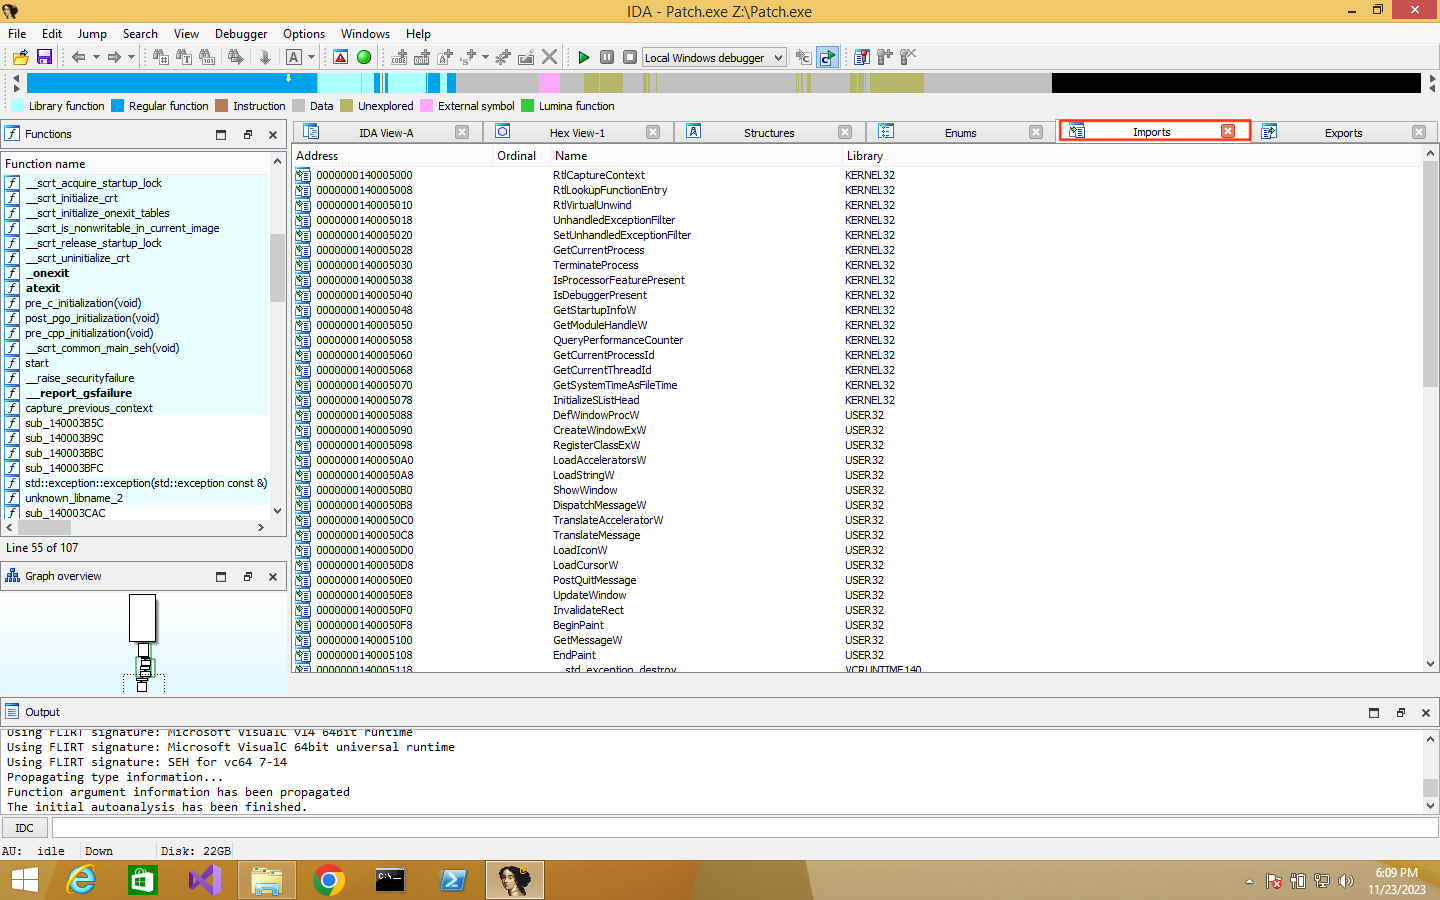Click the Jump back arrow icon

[x=78, y=57]
